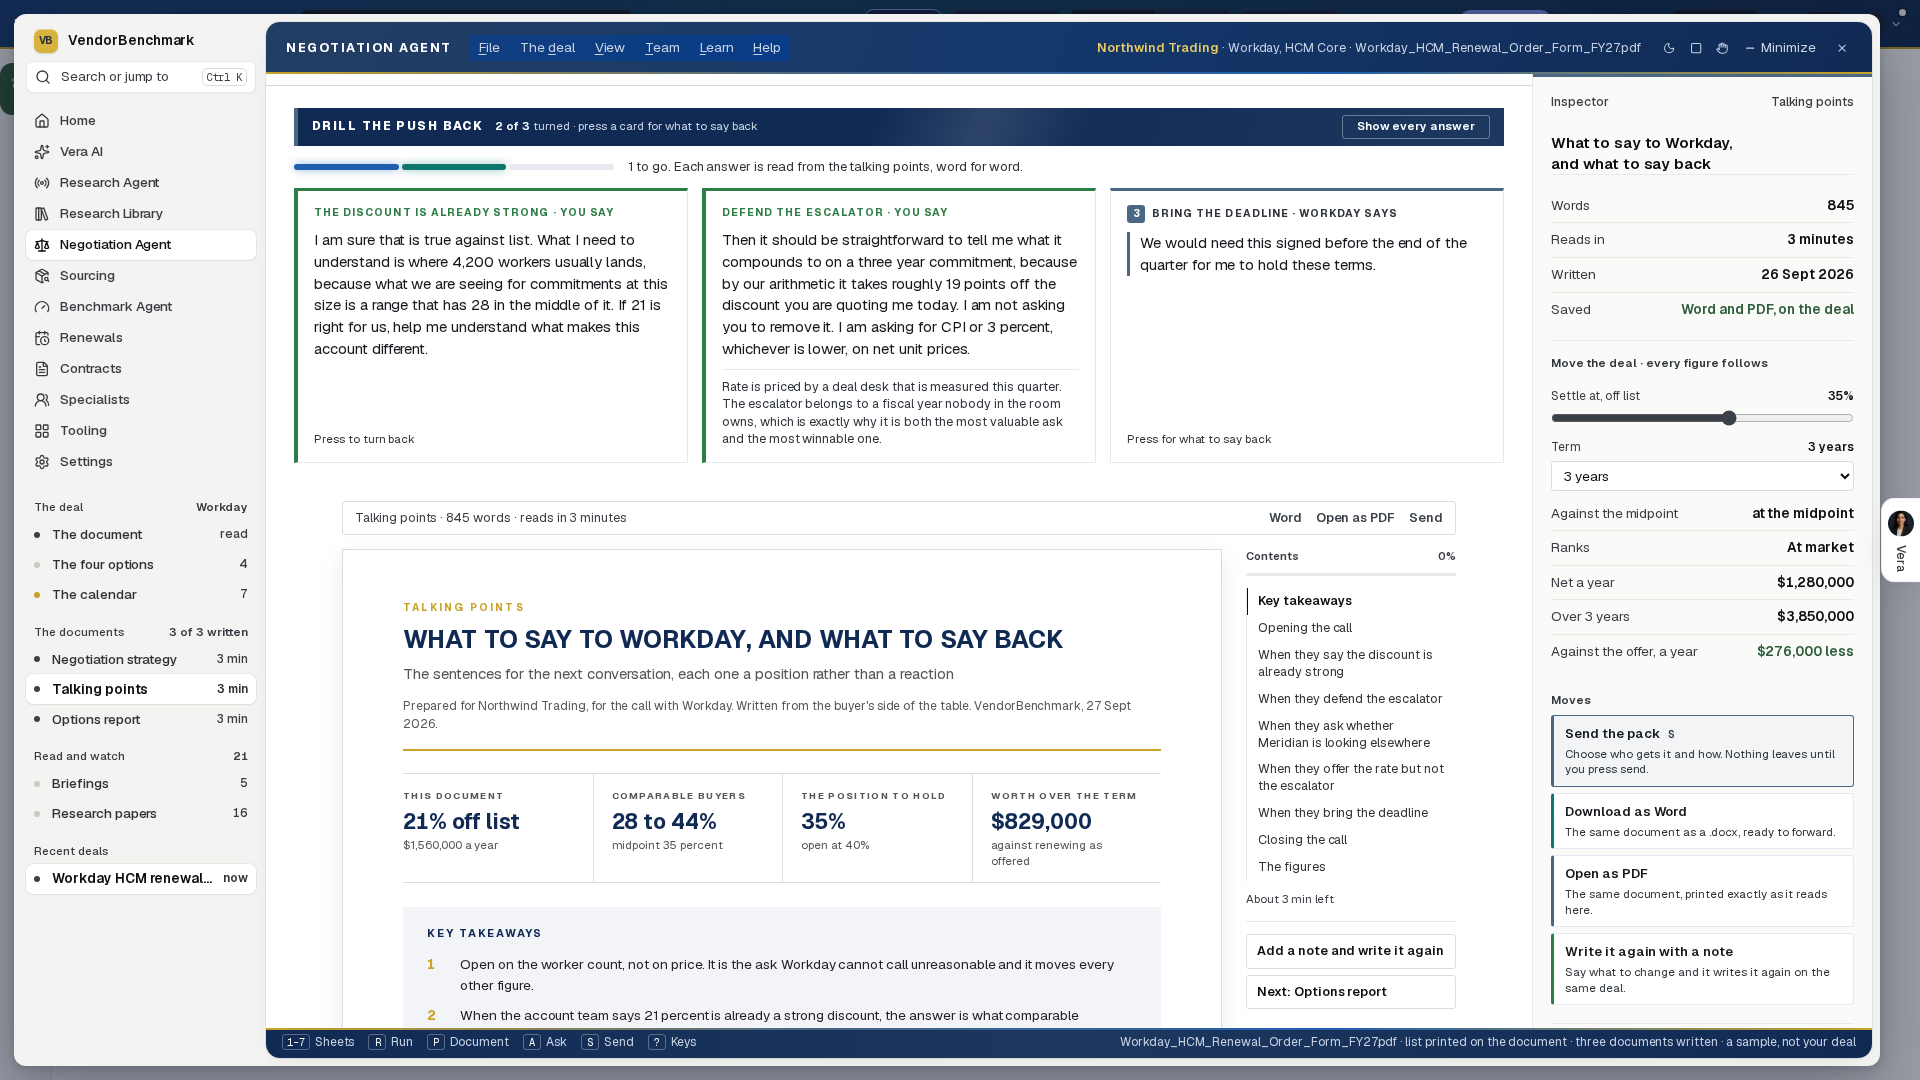Click the search magnifier icon
The height and width of the screenshot is (1080, 1920).
[44, 77]
